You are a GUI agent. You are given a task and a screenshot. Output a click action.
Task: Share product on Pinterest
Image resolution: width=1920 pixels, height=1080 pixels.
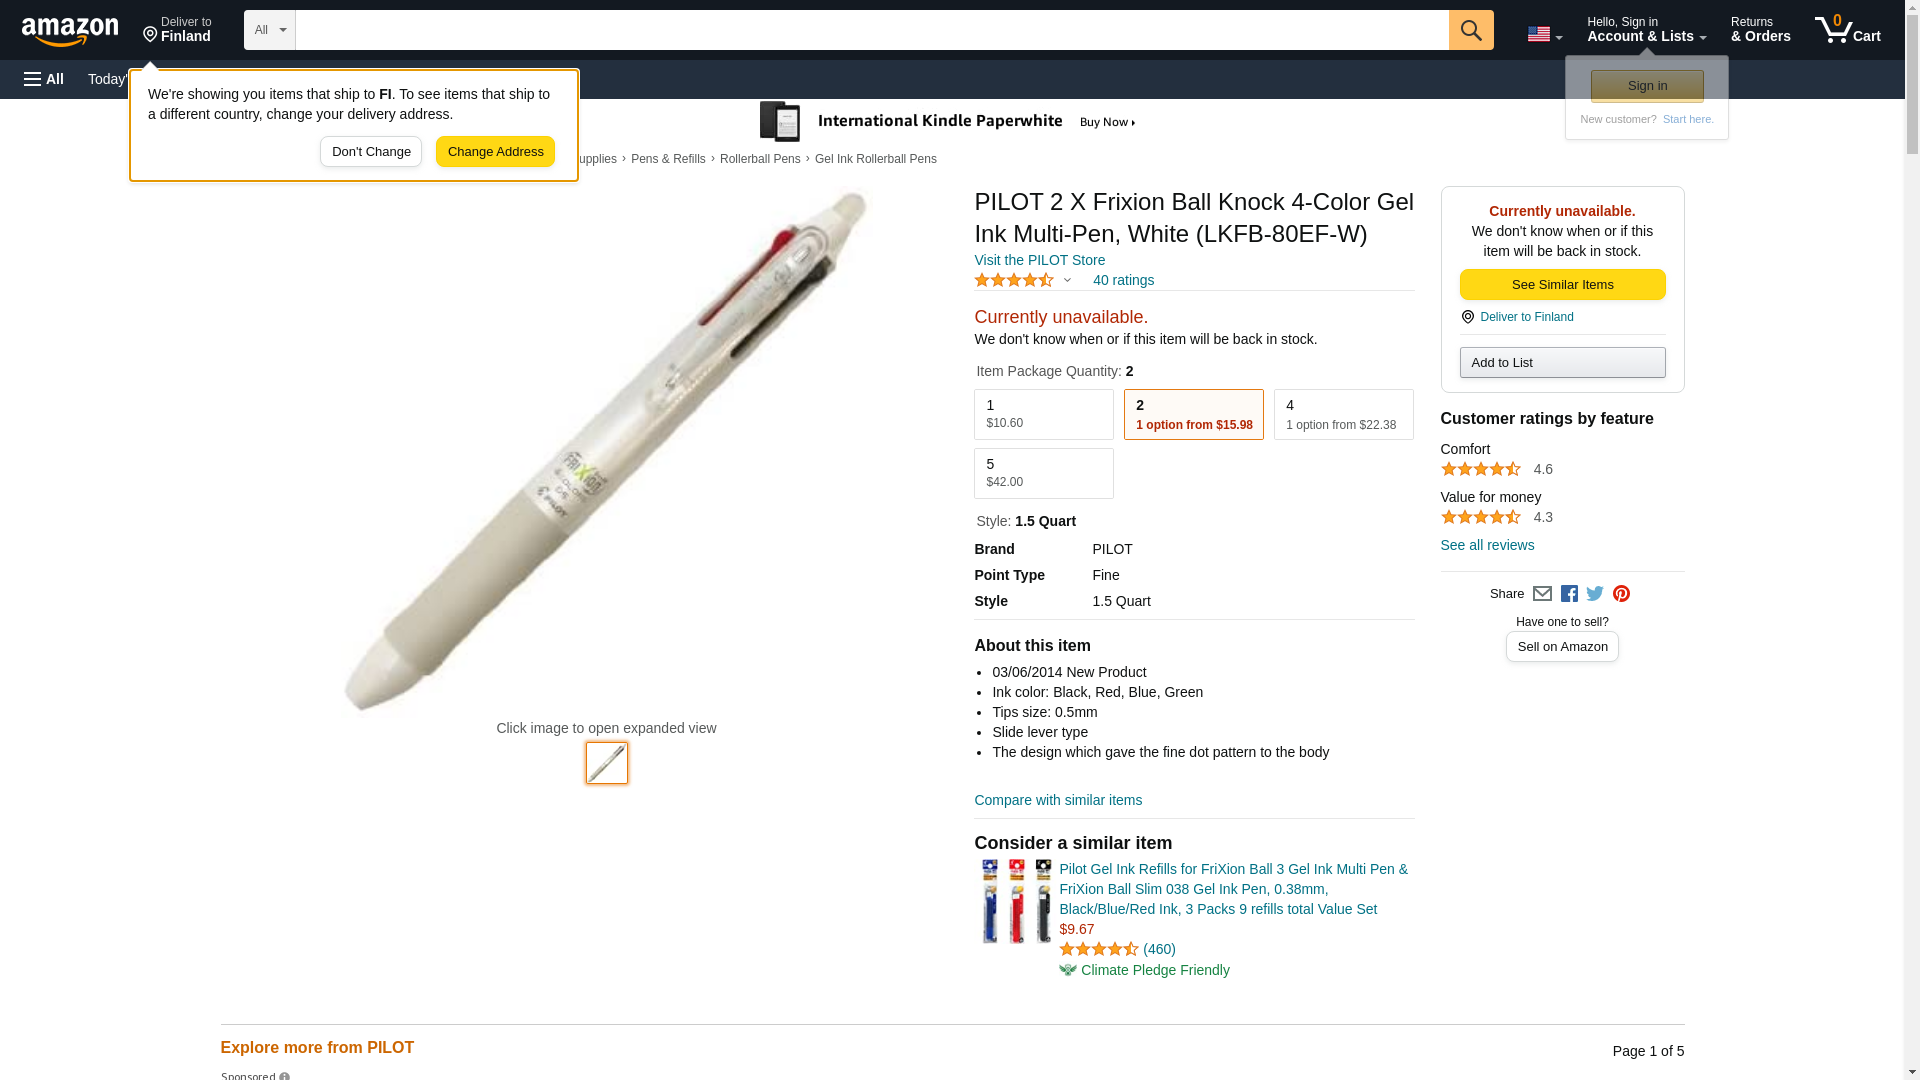pos(1621,594)
